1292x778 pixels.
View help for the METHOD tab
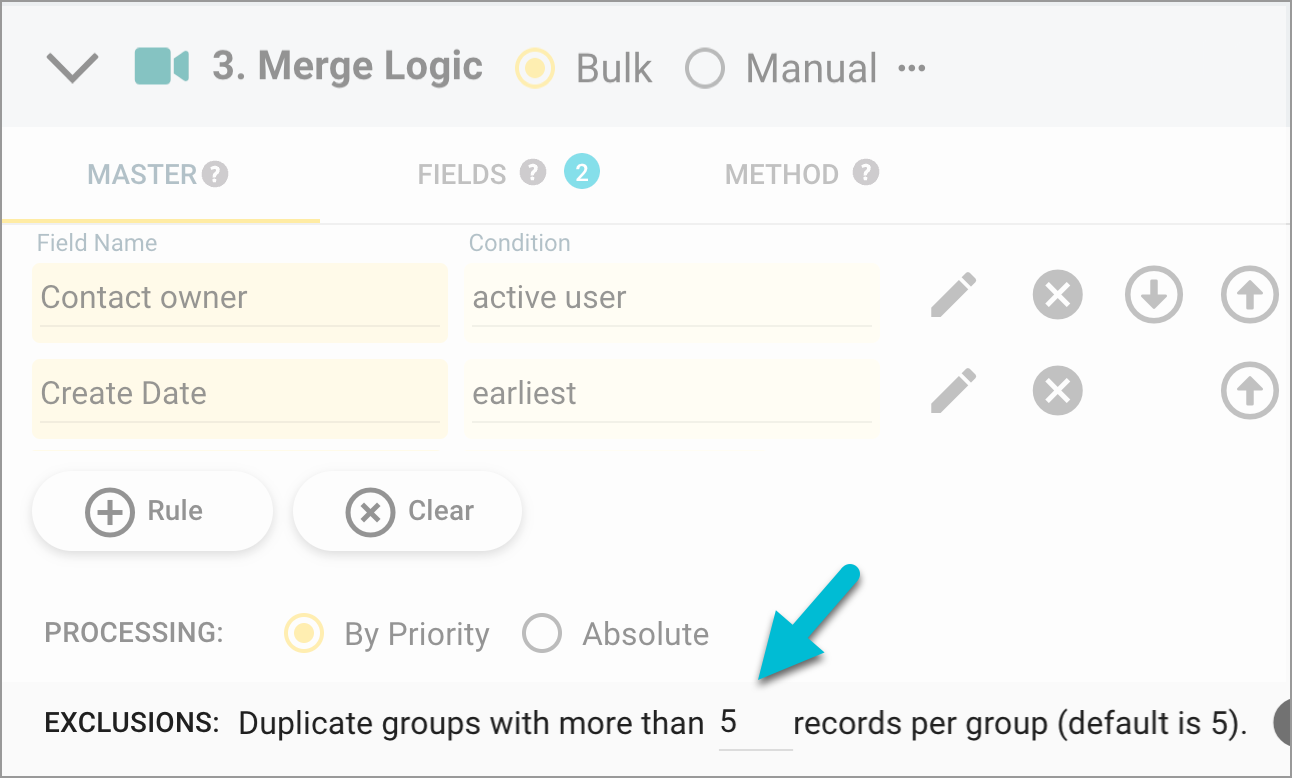867,172
